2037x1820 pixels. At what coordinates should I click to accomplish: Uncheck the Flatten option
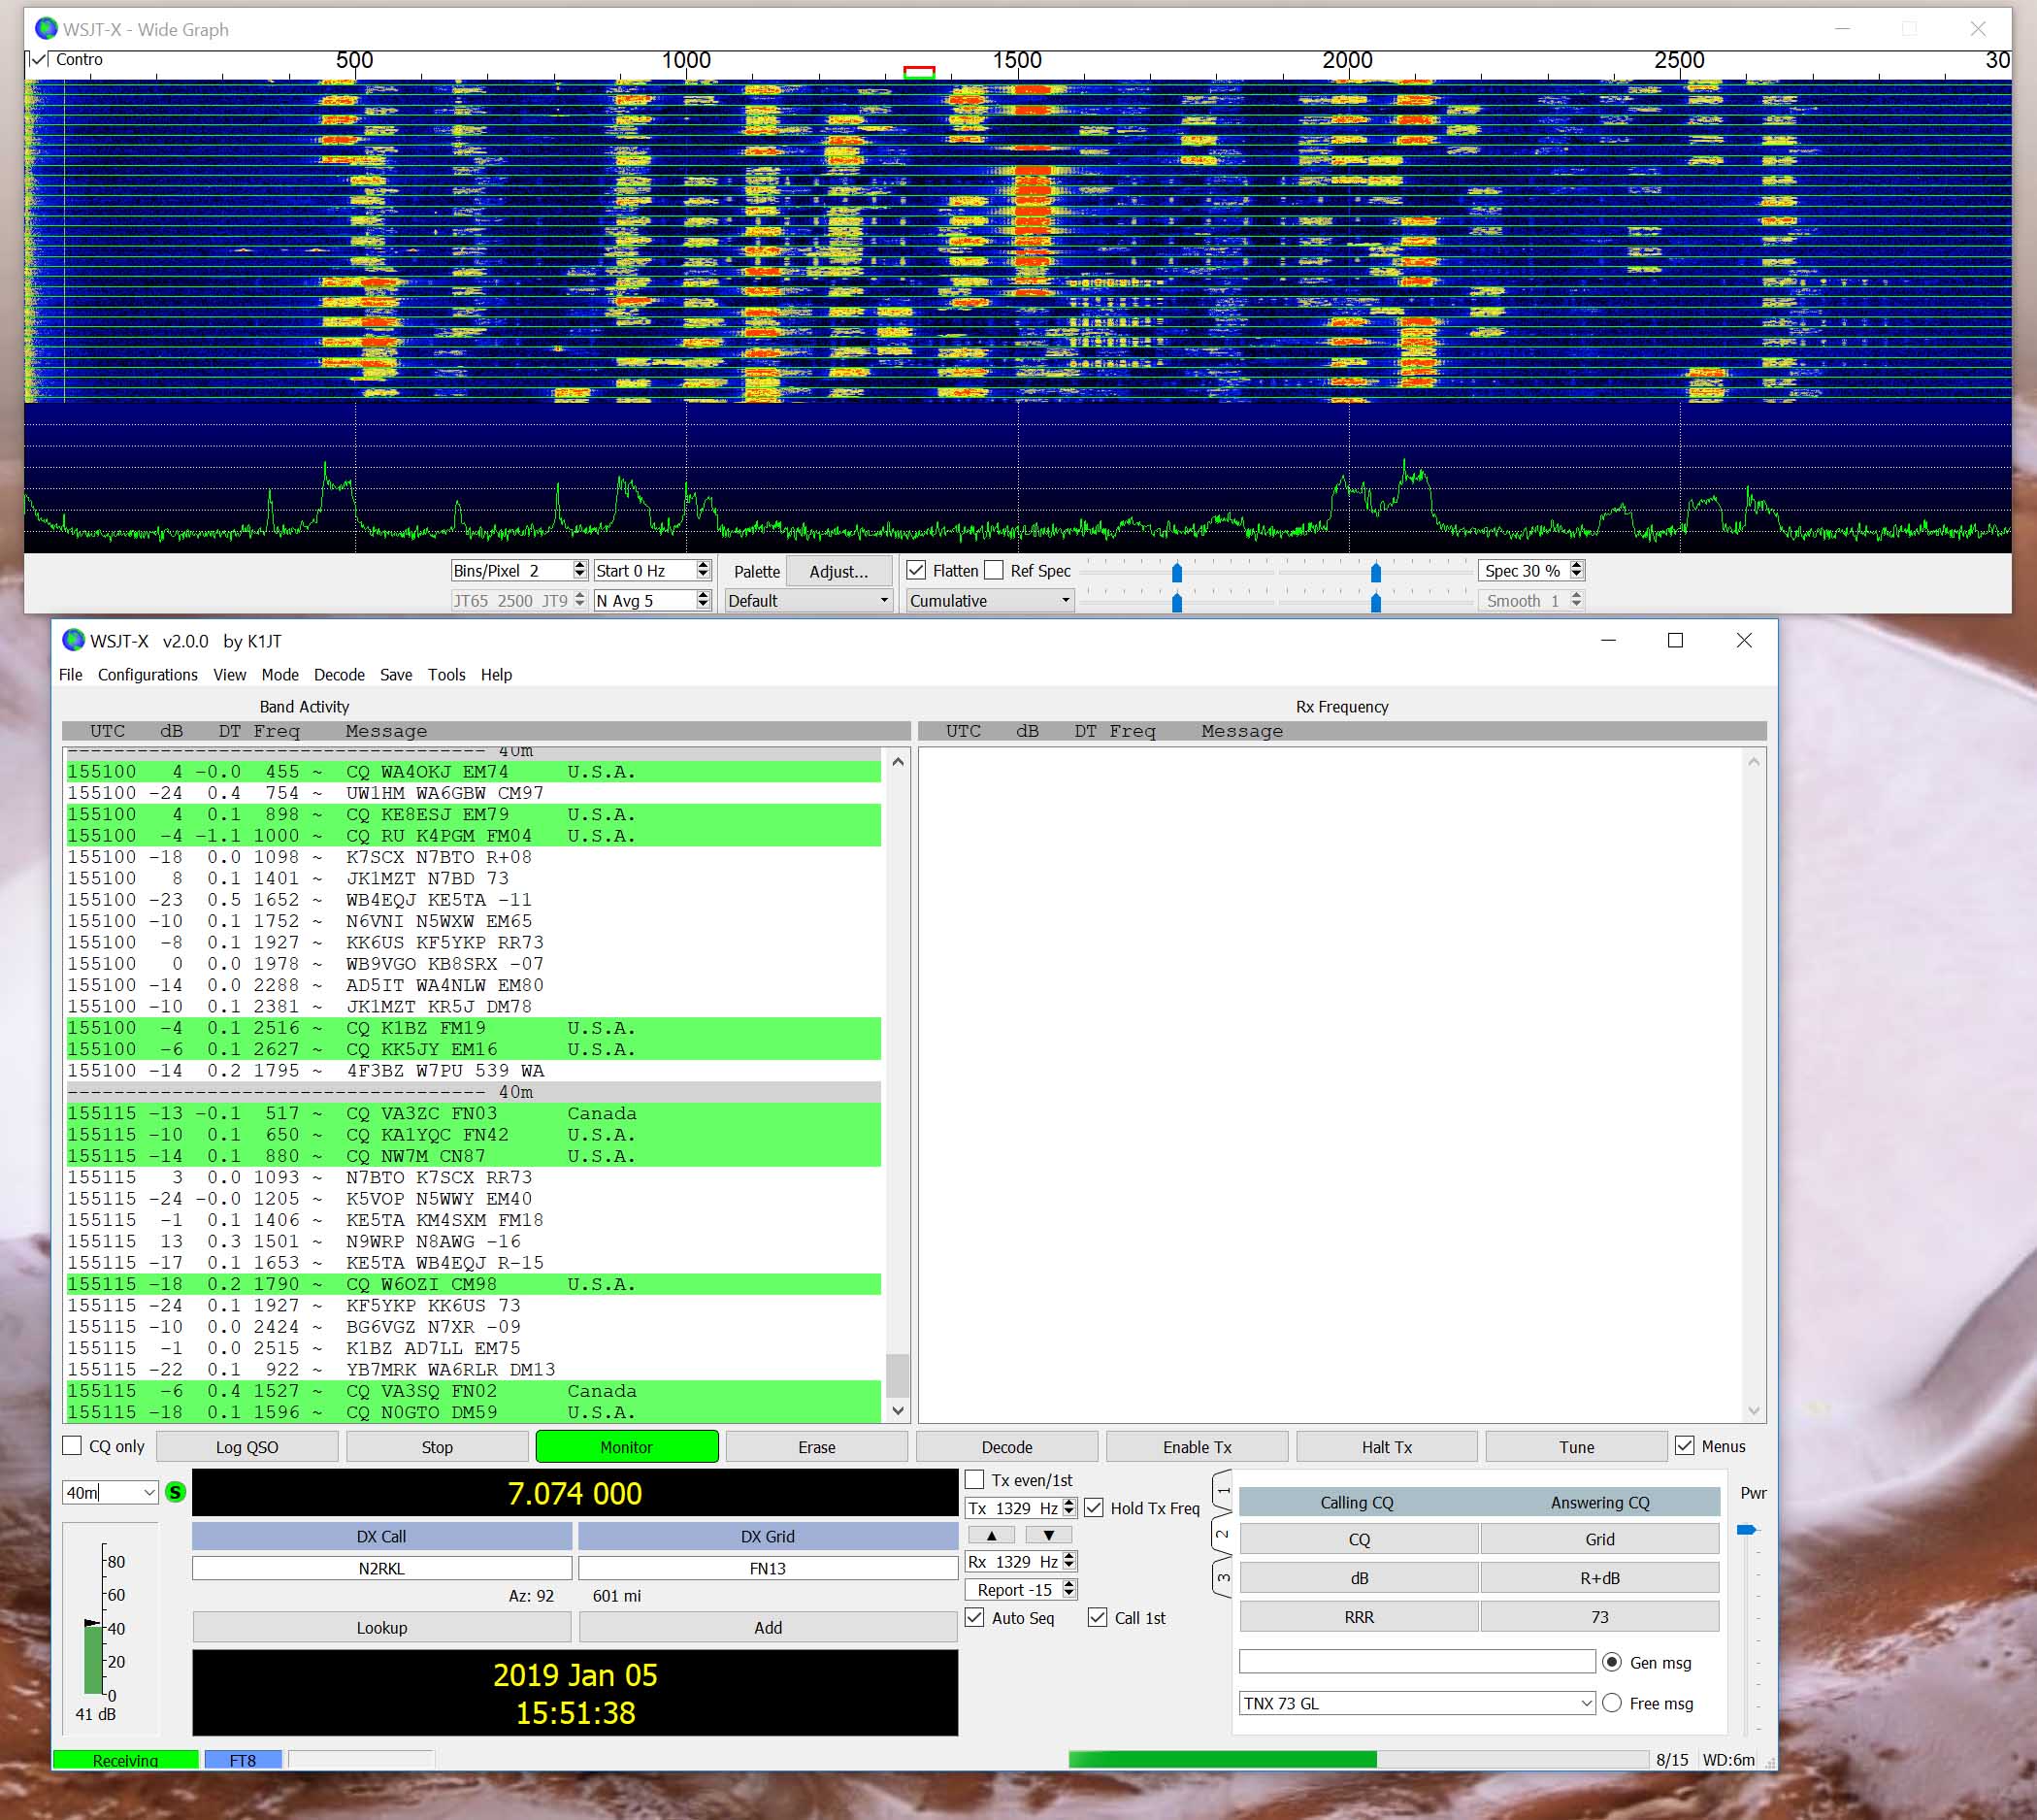coord(915,570)
